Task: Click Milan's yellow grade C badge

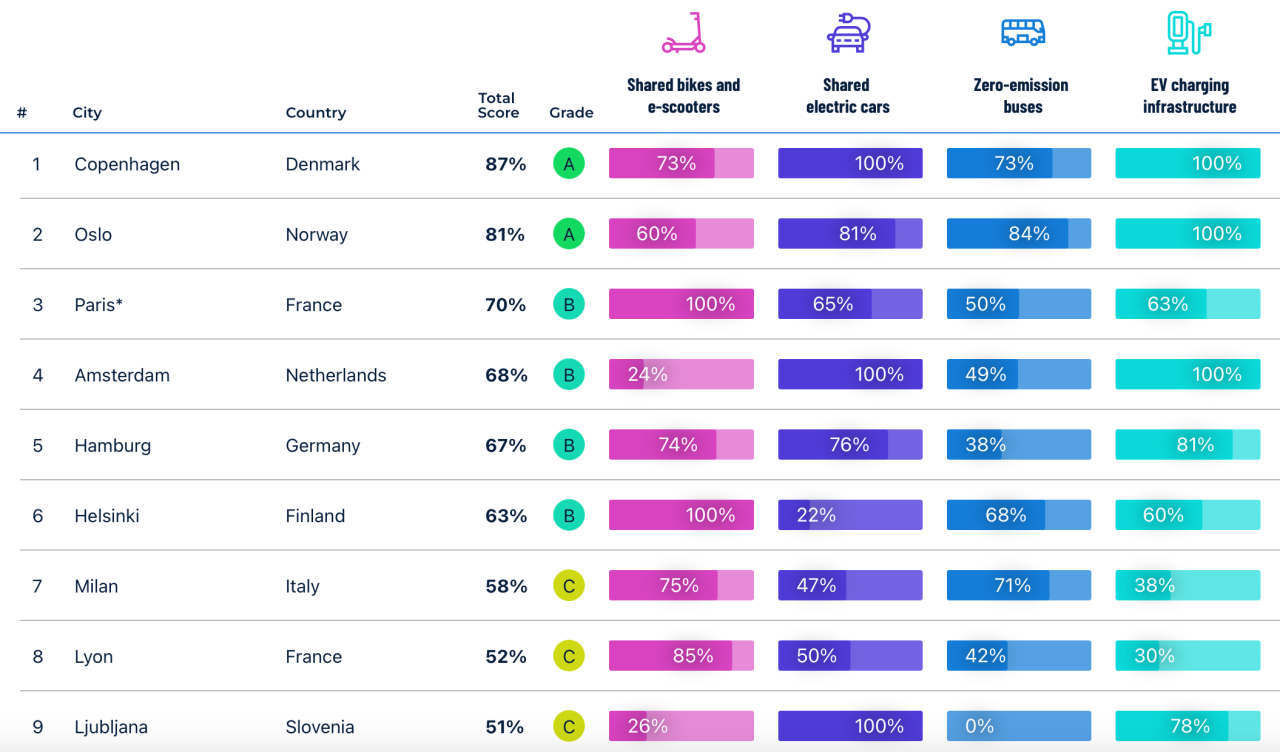Action: coord(569,586)
